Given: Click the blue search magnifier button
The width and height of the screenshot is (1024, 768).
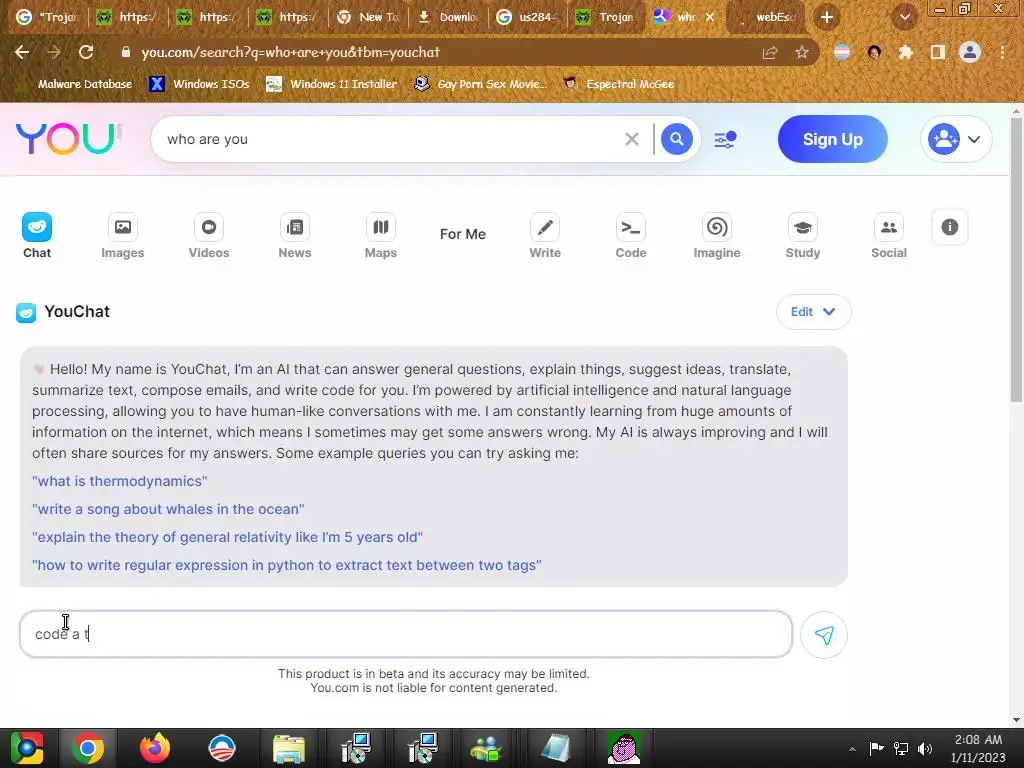Looking at the screenshot, I should pyautogui.click(x=677, y=139).
